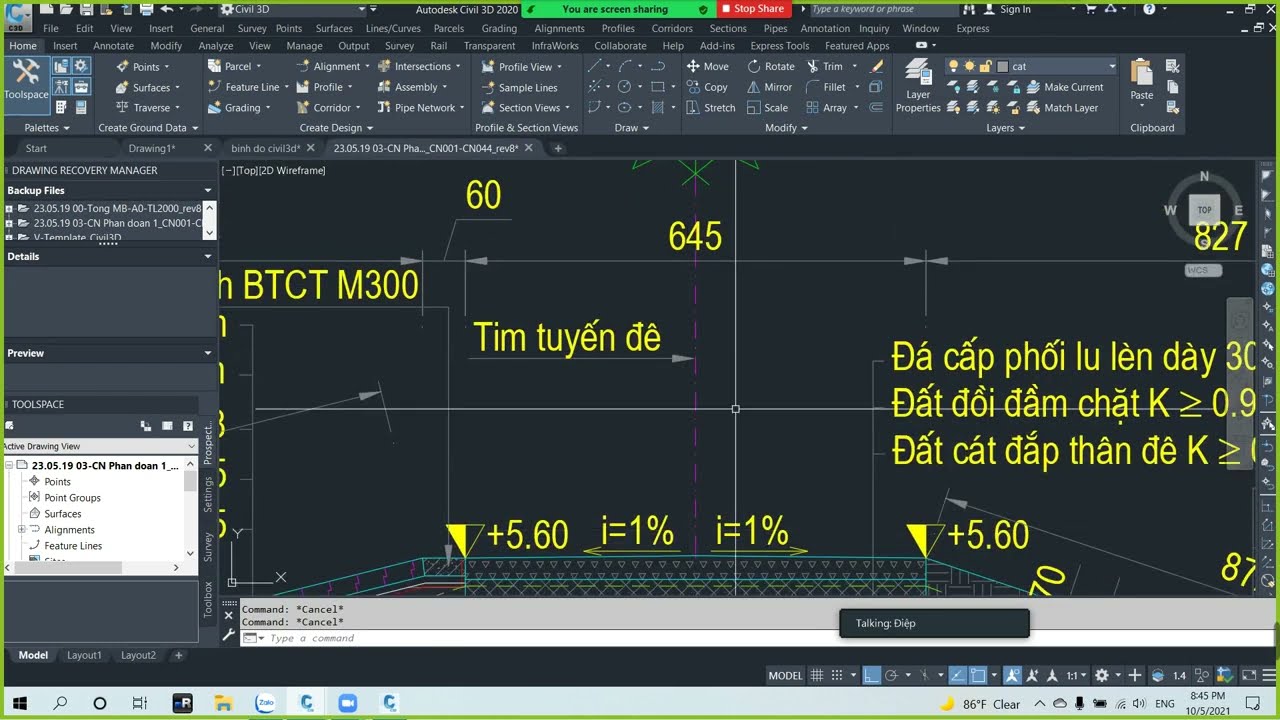1280x720 pixels.
Task: Select the Fillet tool
Action: pos(826,87)
